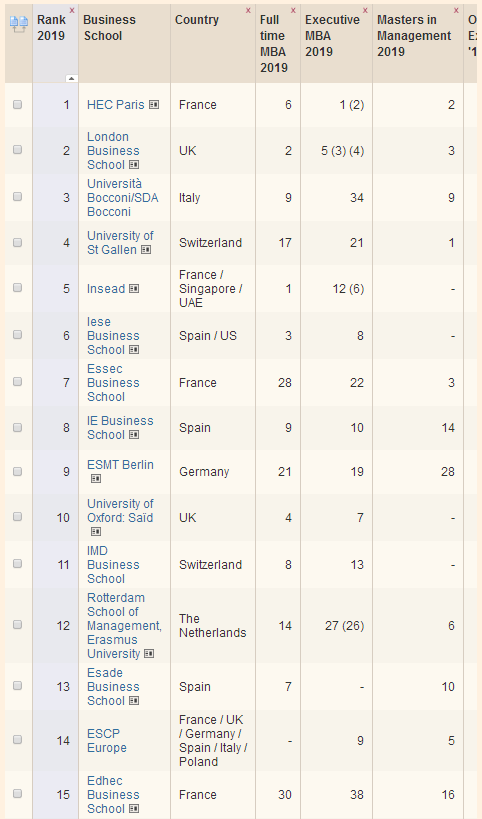Remove the Full time MBA 2019 column
The width and height of the screenshot is (482, 819).
point(293,10)
